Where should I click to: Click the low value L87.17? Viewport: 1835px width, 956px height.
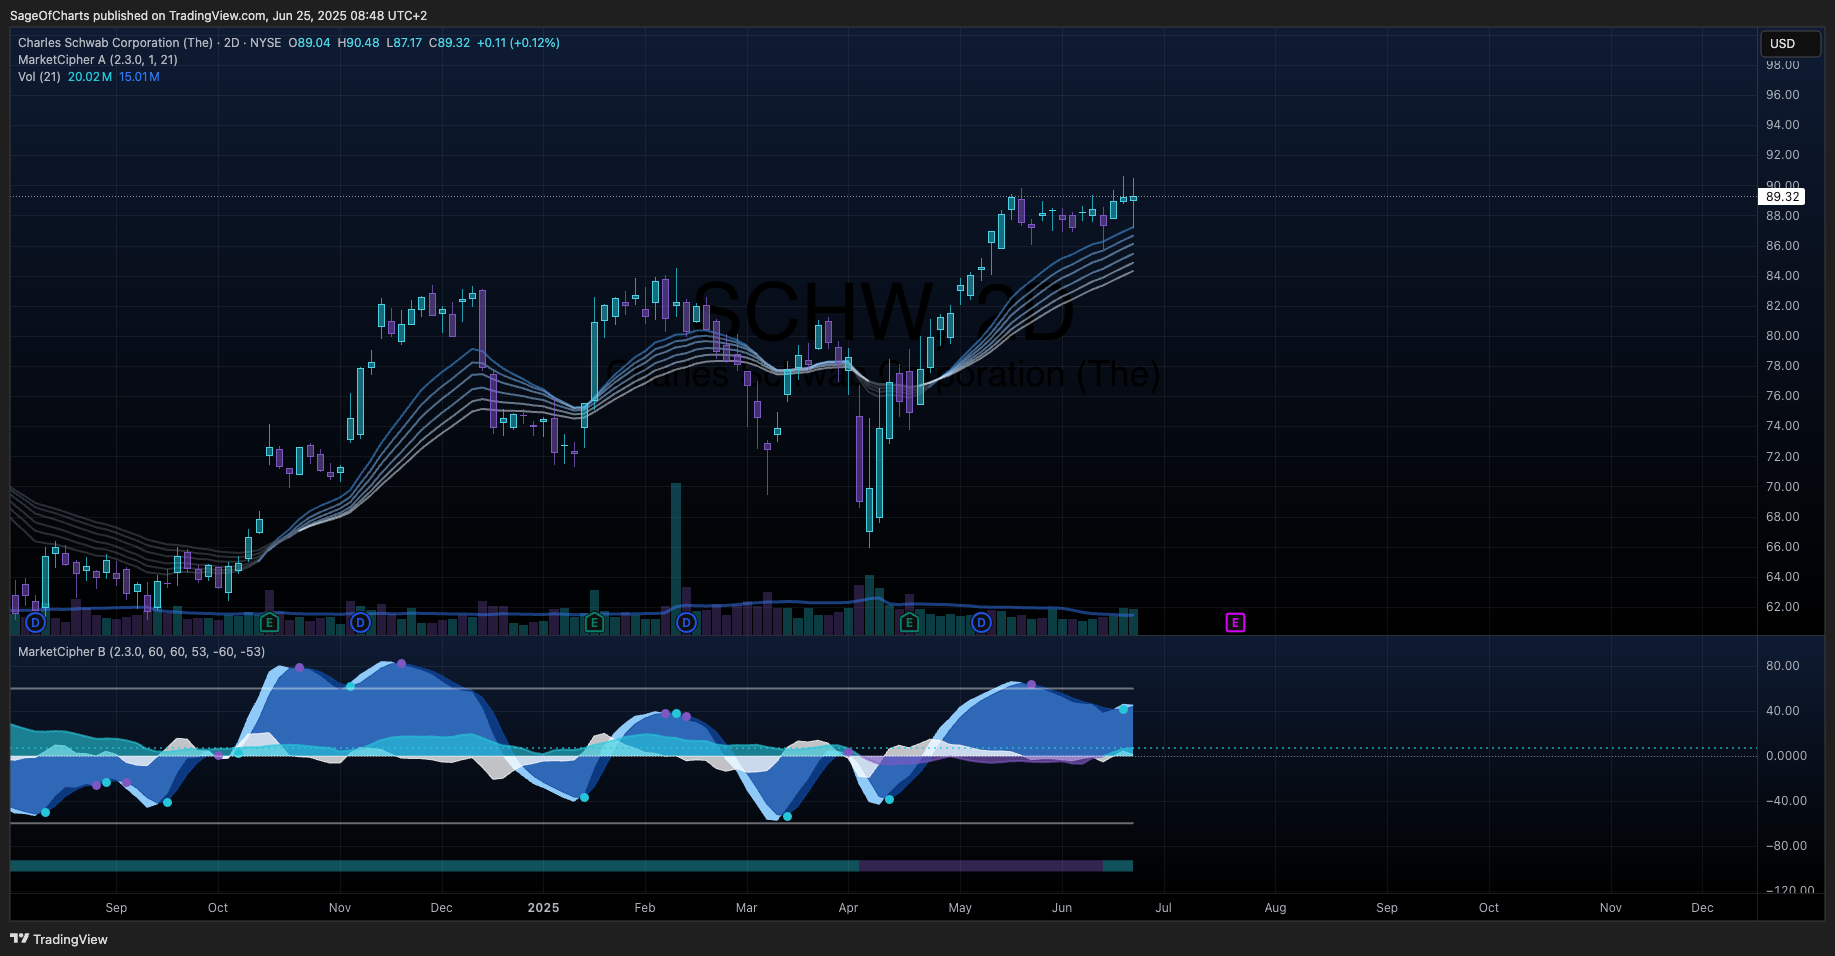tap(404, 43)
